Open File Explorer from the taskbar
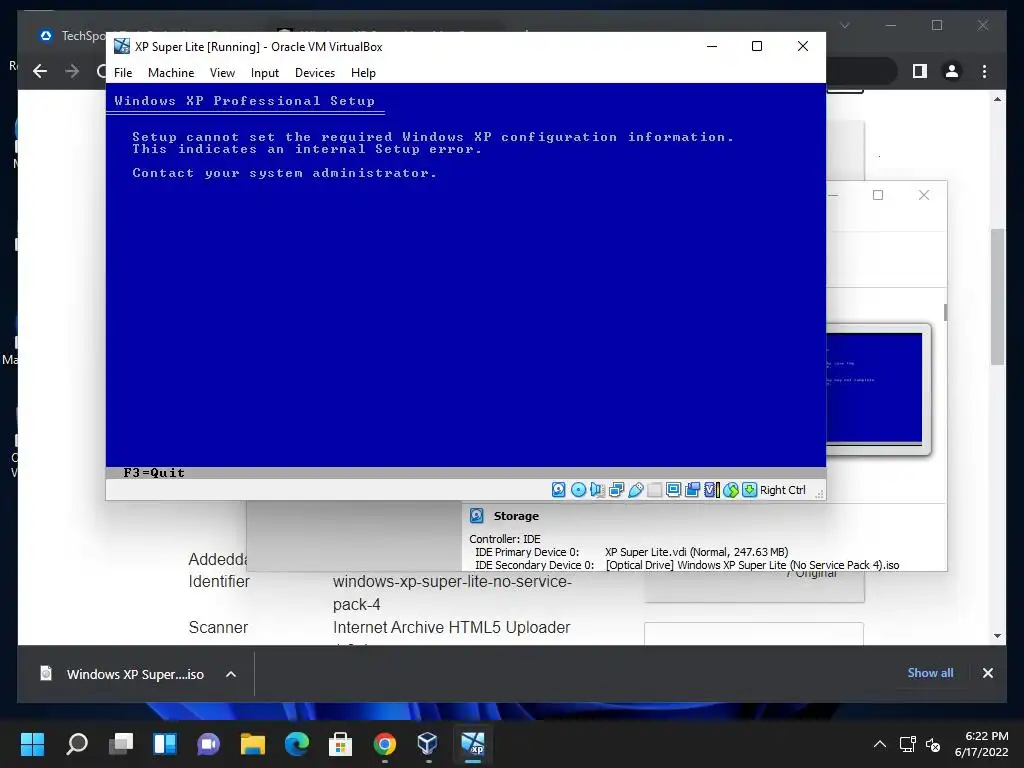The height and width of the screenshot is (768, 1024). 253,744
